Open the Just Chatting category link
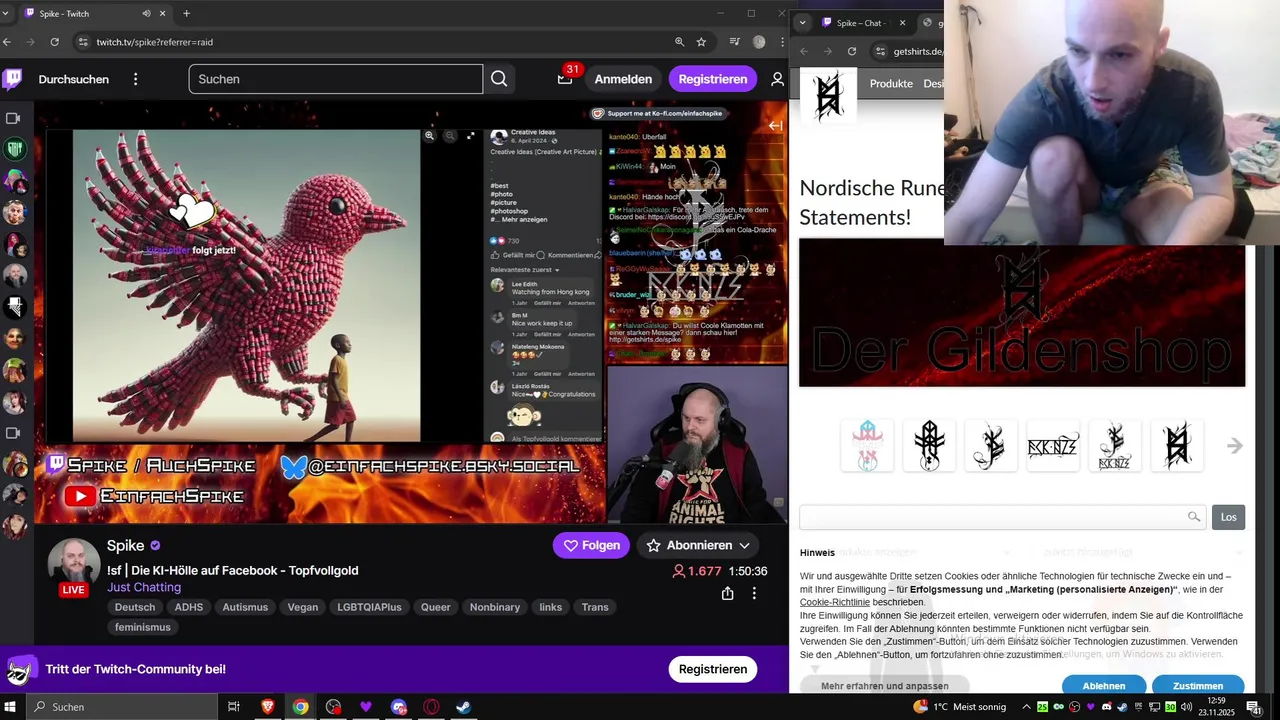 coord(144,587)
